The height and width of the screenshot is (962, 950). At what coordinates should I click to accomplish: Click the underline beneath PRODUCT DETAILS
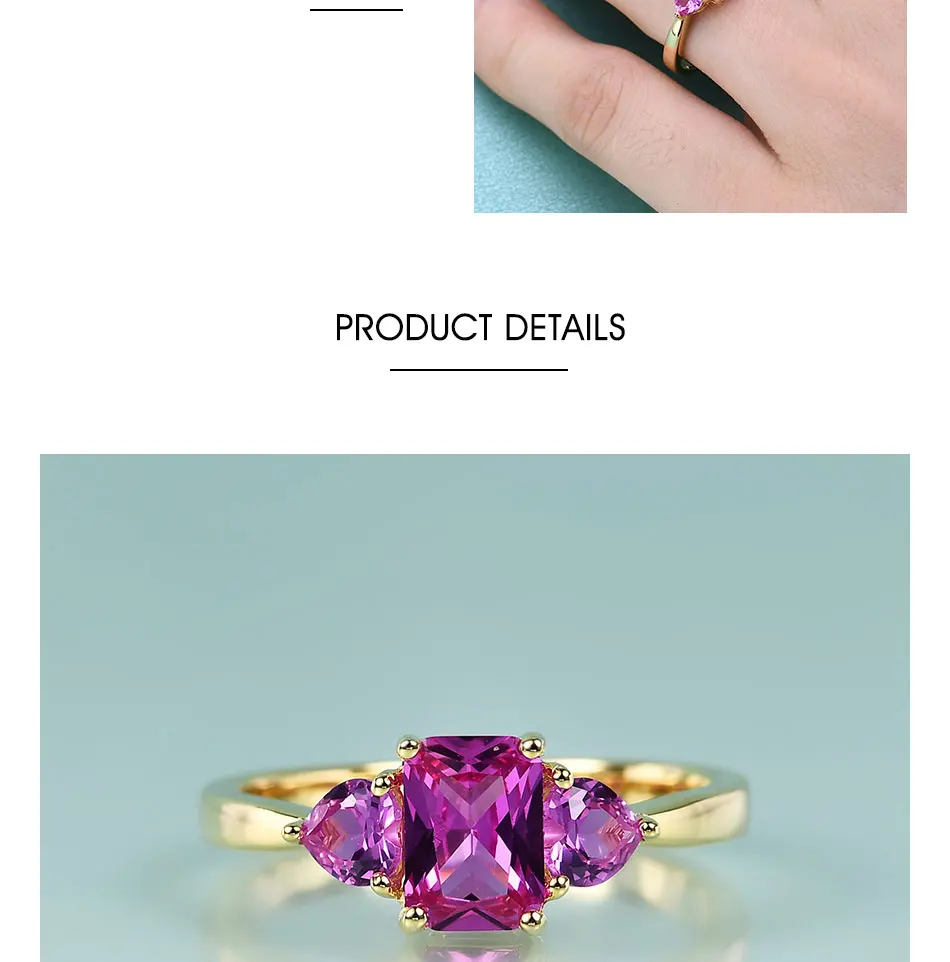pos(479,370)
